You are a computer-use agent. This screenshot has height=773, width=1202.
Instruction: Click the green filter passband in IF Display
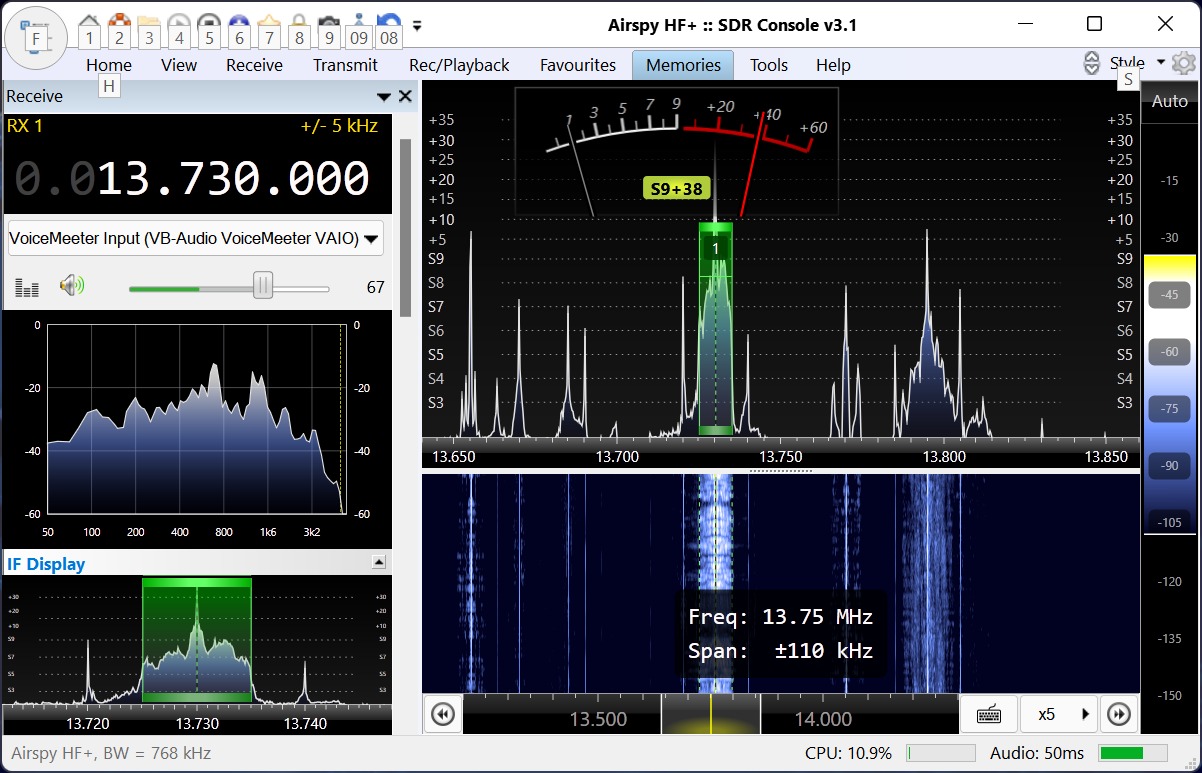point(197,639)
